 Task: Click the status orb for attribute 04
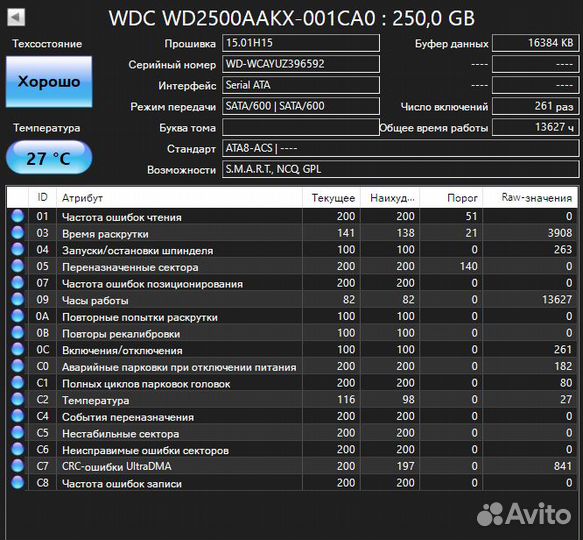point(17,249)
